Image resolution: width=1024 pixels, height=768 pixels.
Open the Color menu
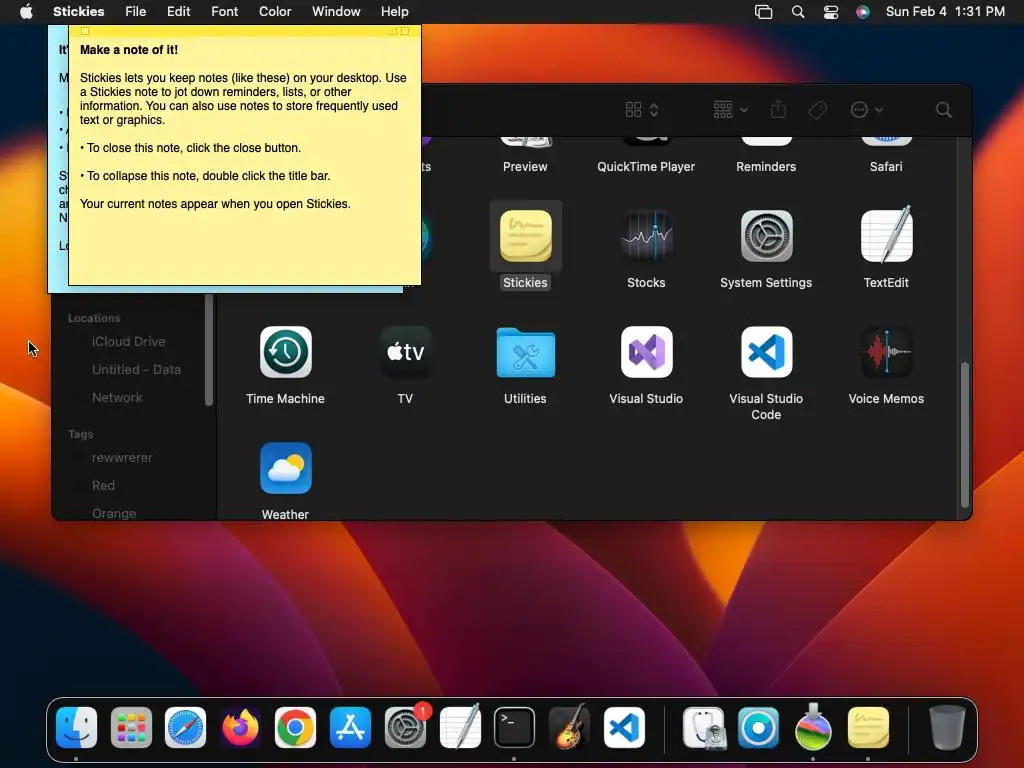pos(275,11)
